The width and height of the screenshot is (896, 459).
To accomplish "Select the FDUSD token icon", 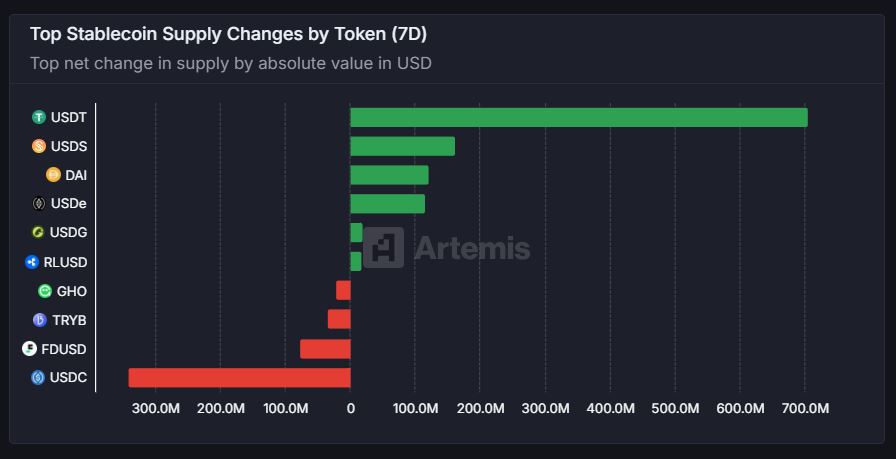I will 29,349.
